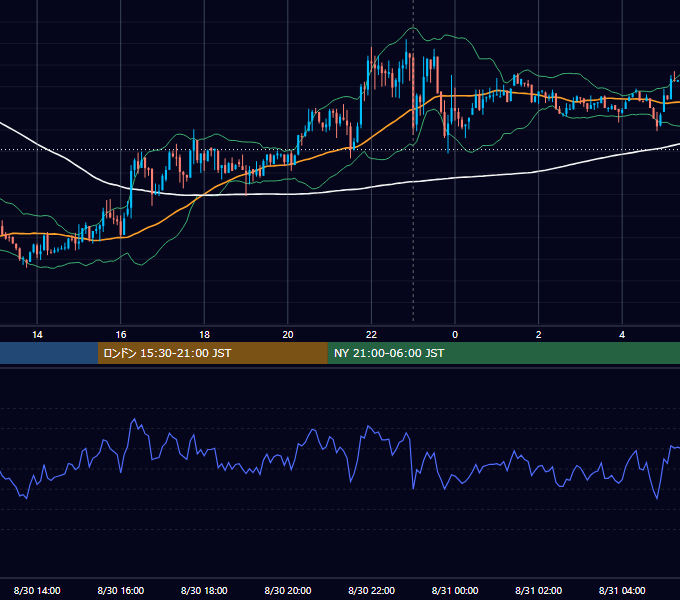The image size is (680, 600).
Task: Click the 8/31 00:00 date label
Action: click(x=455, y=590)
